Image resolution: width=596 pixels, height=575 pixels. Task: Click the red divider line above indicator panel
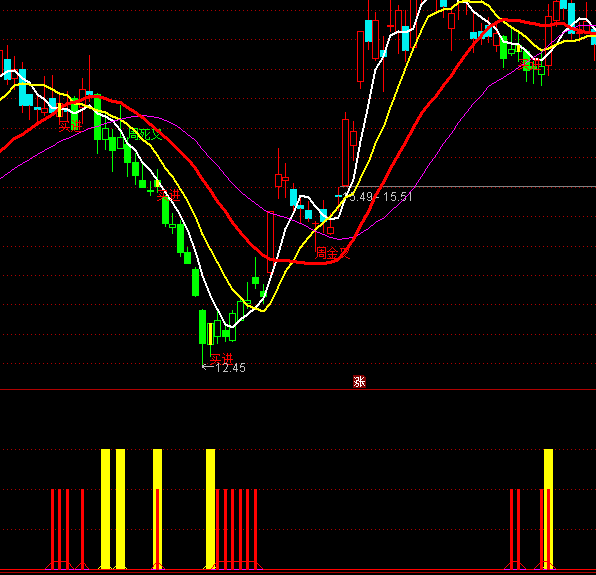pos(298,390)
